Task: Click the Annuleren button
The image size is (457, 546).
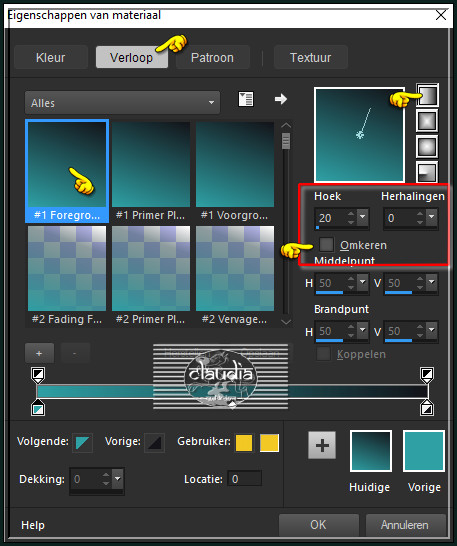Action: 405,525
